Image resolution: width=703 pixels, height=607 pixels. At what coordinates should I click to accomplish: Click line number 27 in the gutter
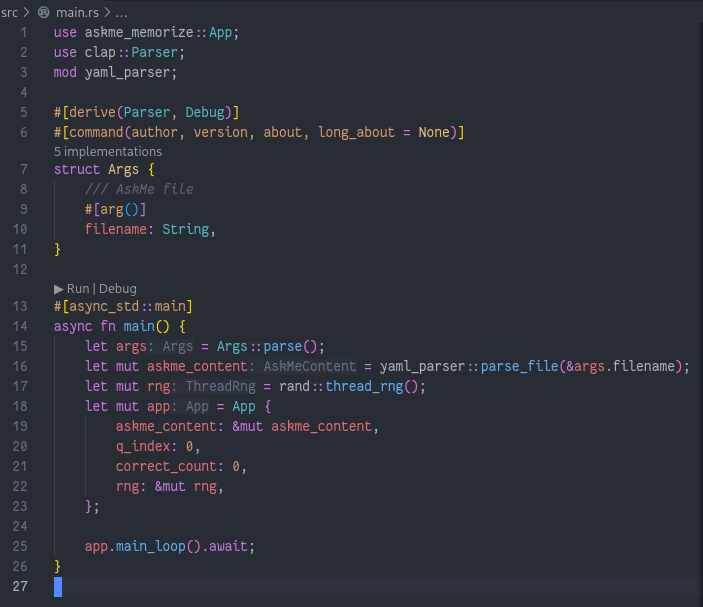(x=20, y=586)
